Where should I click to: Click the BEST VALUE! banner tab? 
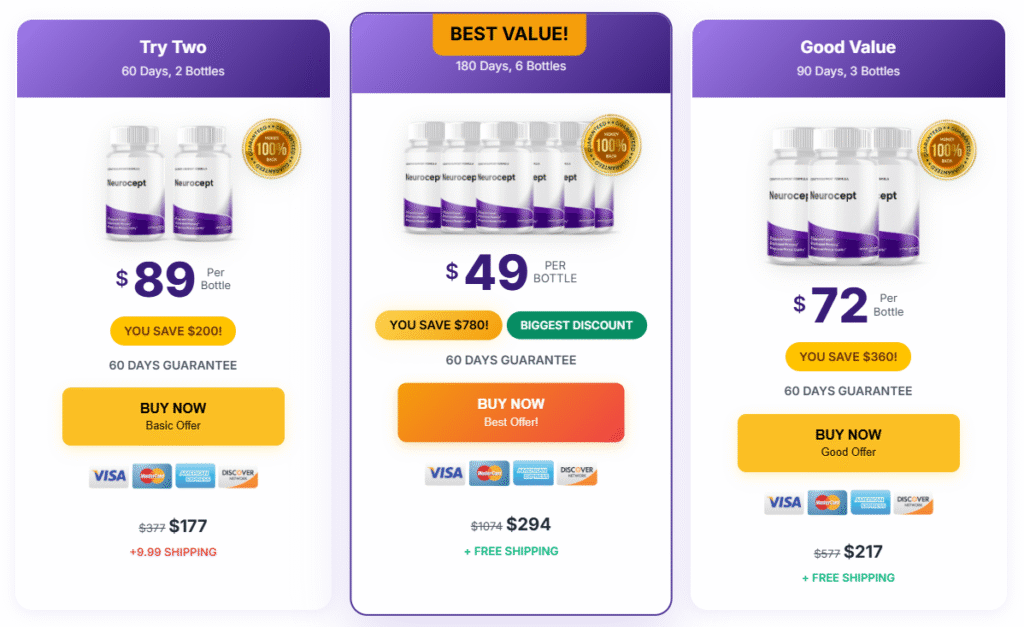(x=509, y=34)
